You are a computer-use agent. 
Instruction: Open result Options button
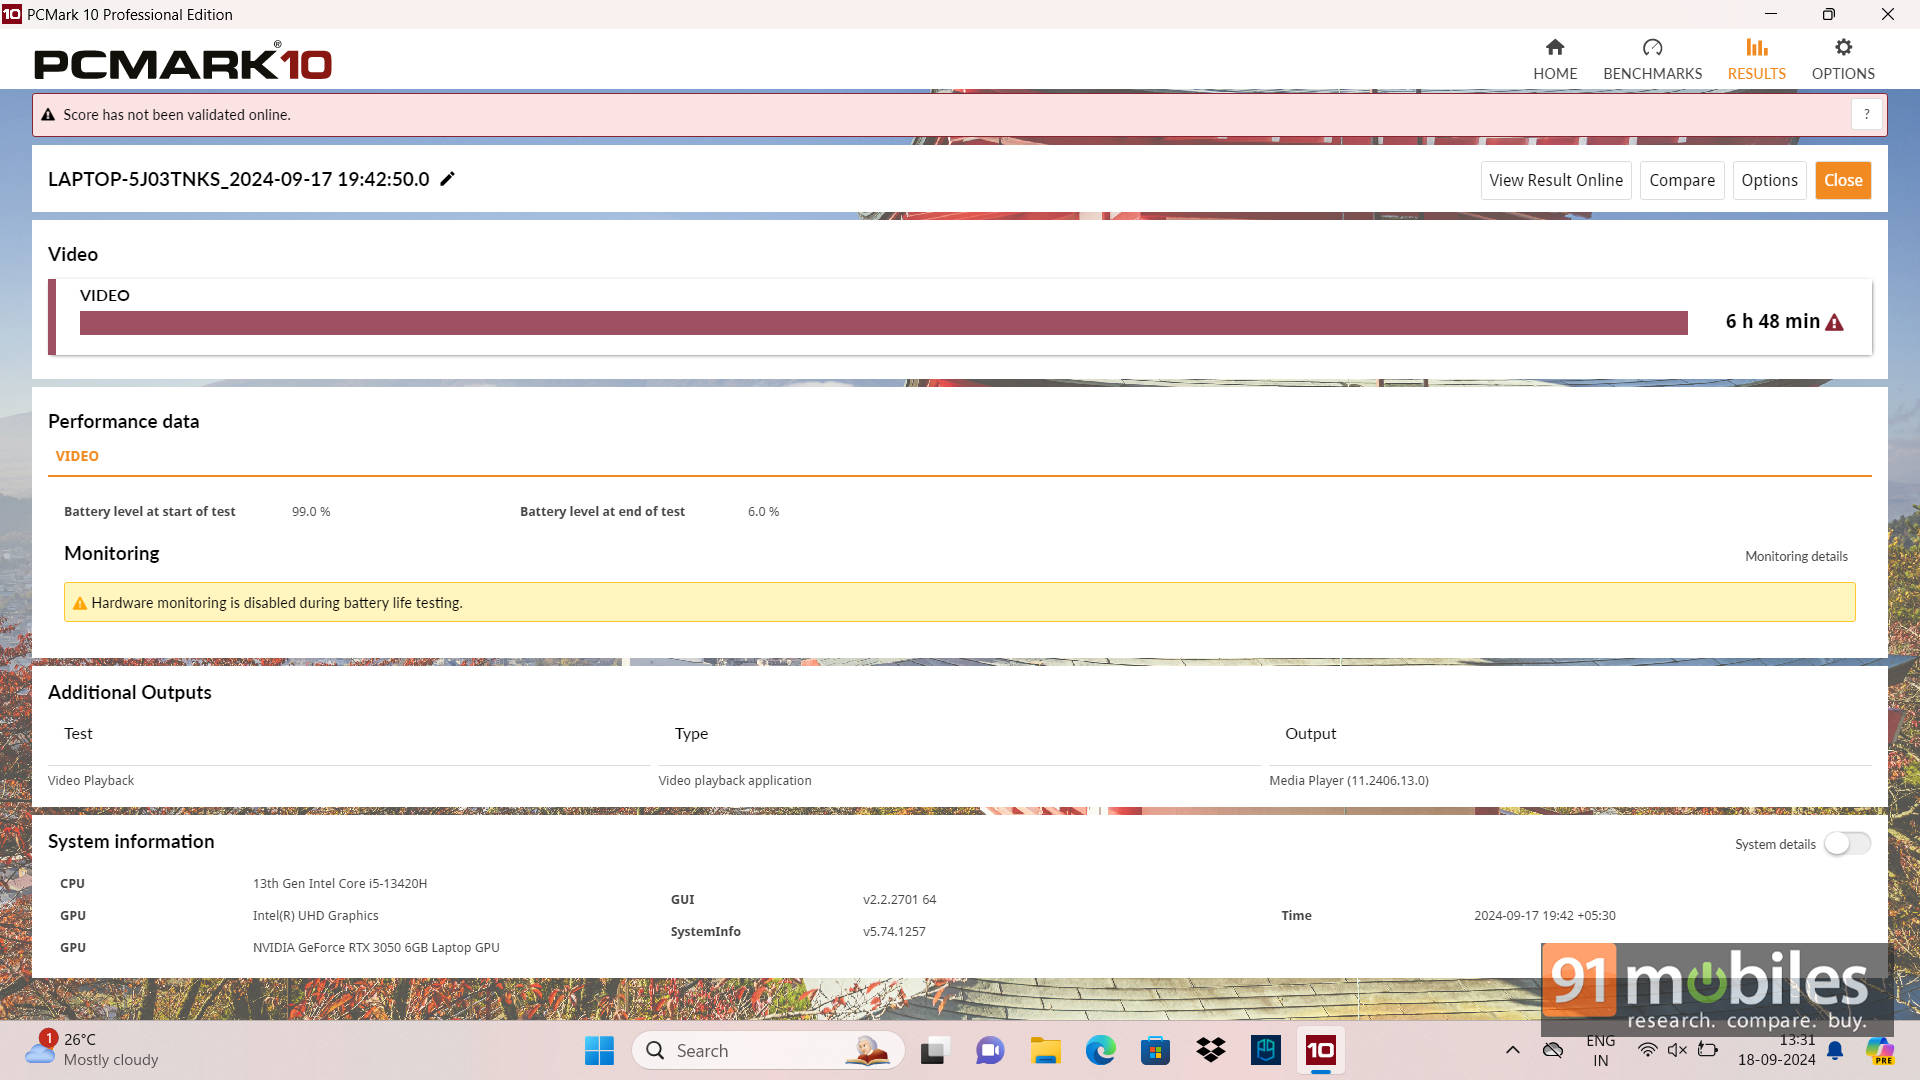click(1769, 180)
